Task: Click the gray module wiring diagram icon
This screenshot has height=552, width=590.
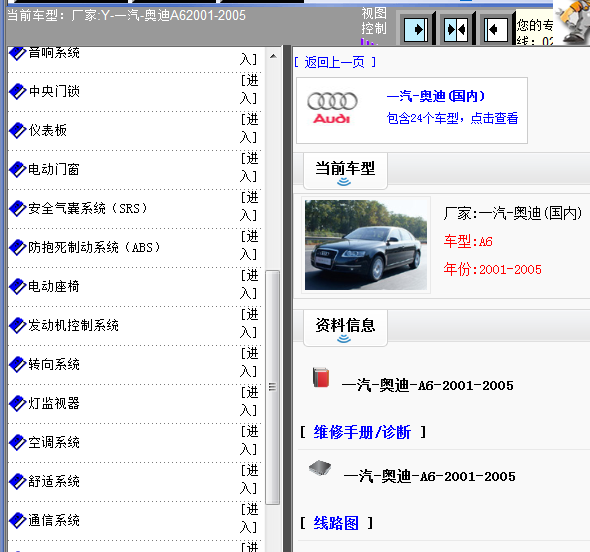Action: (320, 468)
